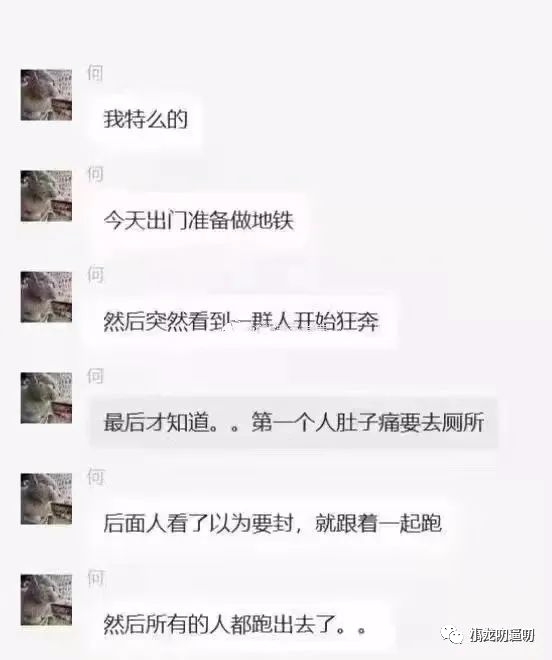Select the message bubble 我特么的

(x=145, y=120)
